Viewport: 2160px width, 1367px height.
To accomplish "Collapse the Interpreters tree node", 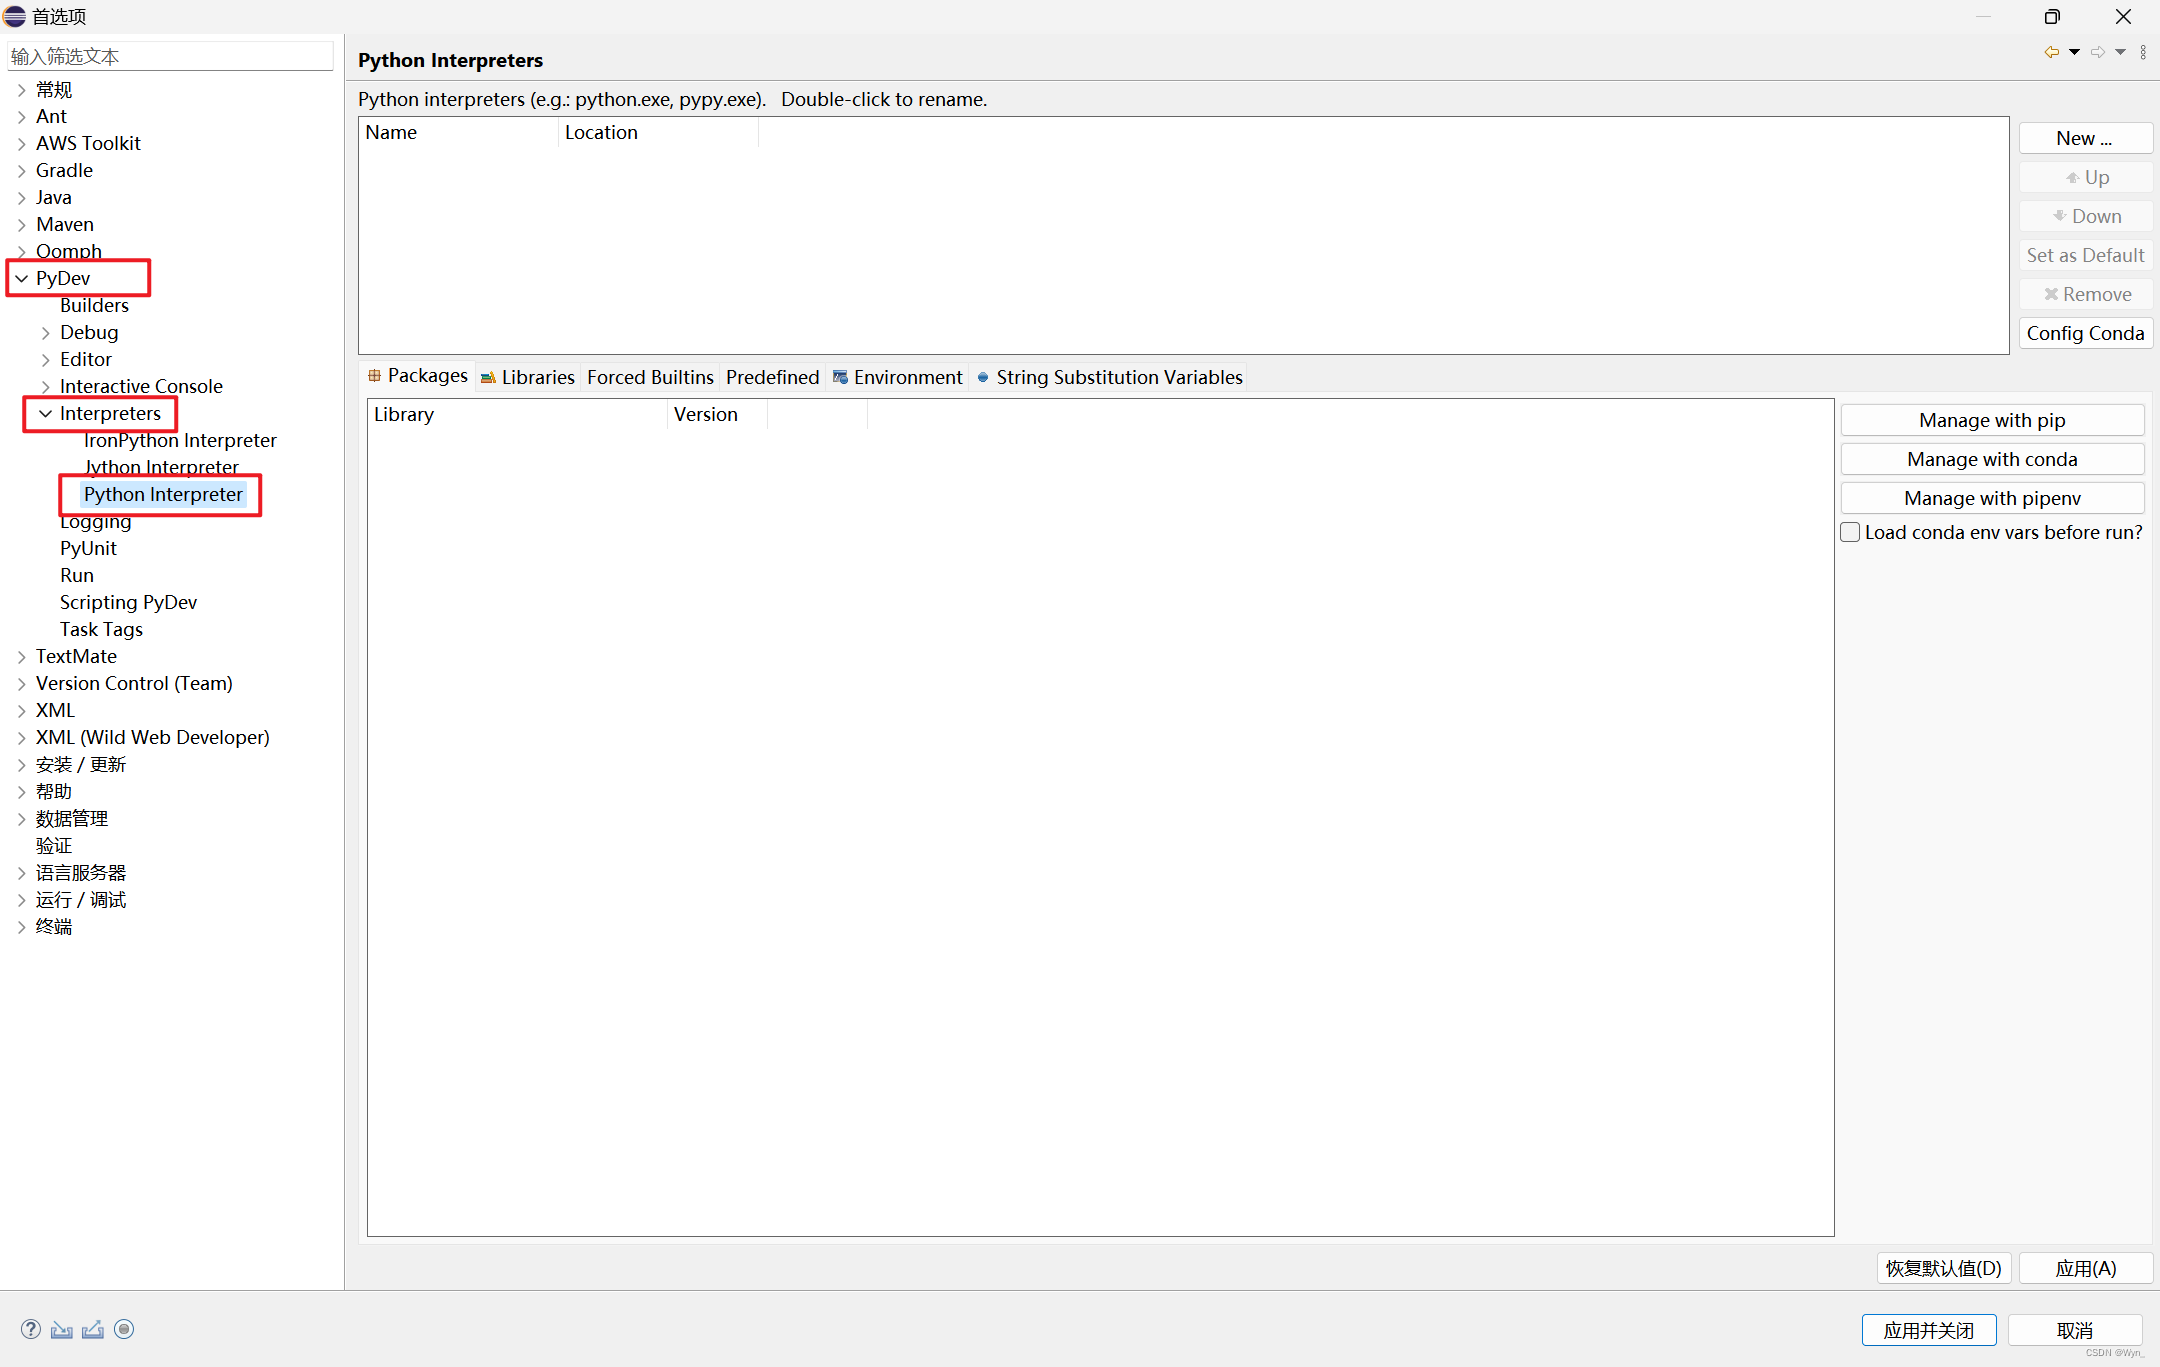I will click(x=45, y=414).
